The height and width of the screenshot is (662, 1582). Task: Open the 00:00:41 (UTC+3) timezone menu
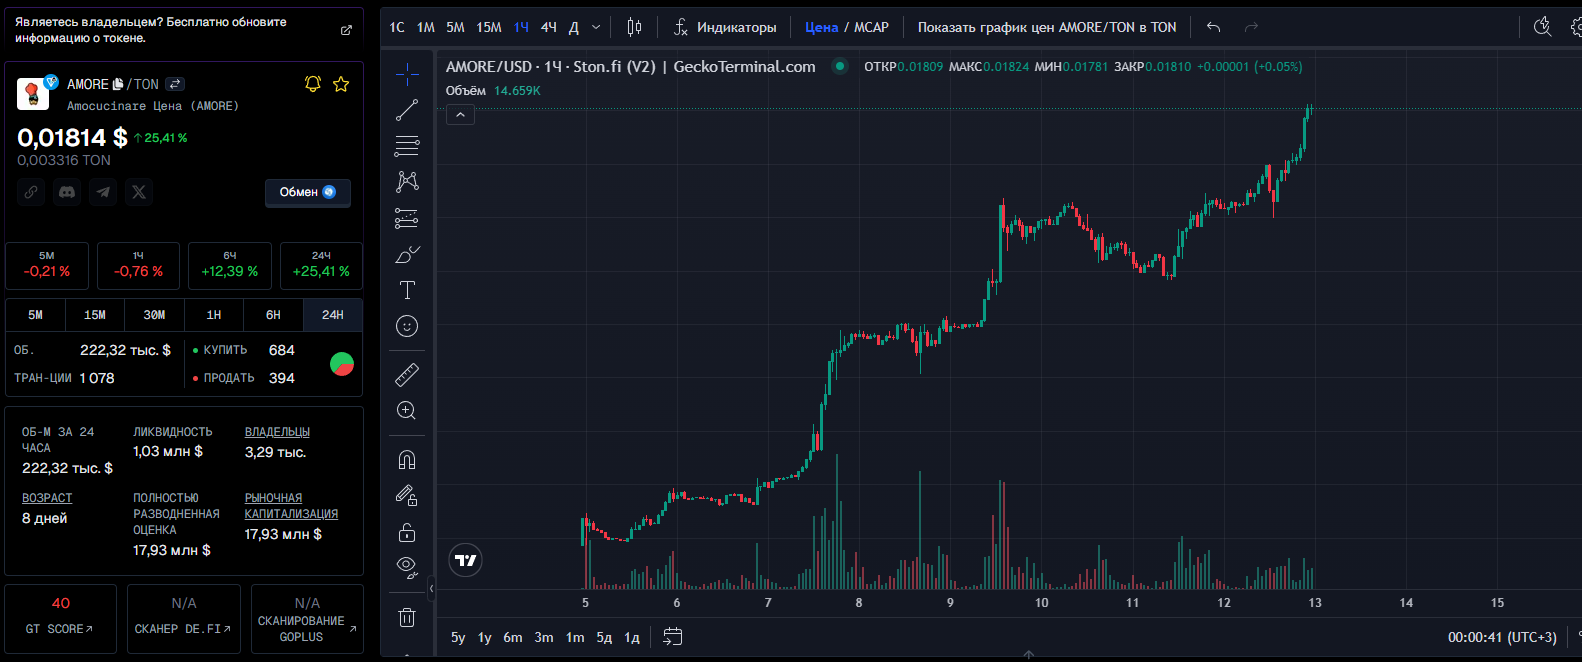coord(1502,637)
